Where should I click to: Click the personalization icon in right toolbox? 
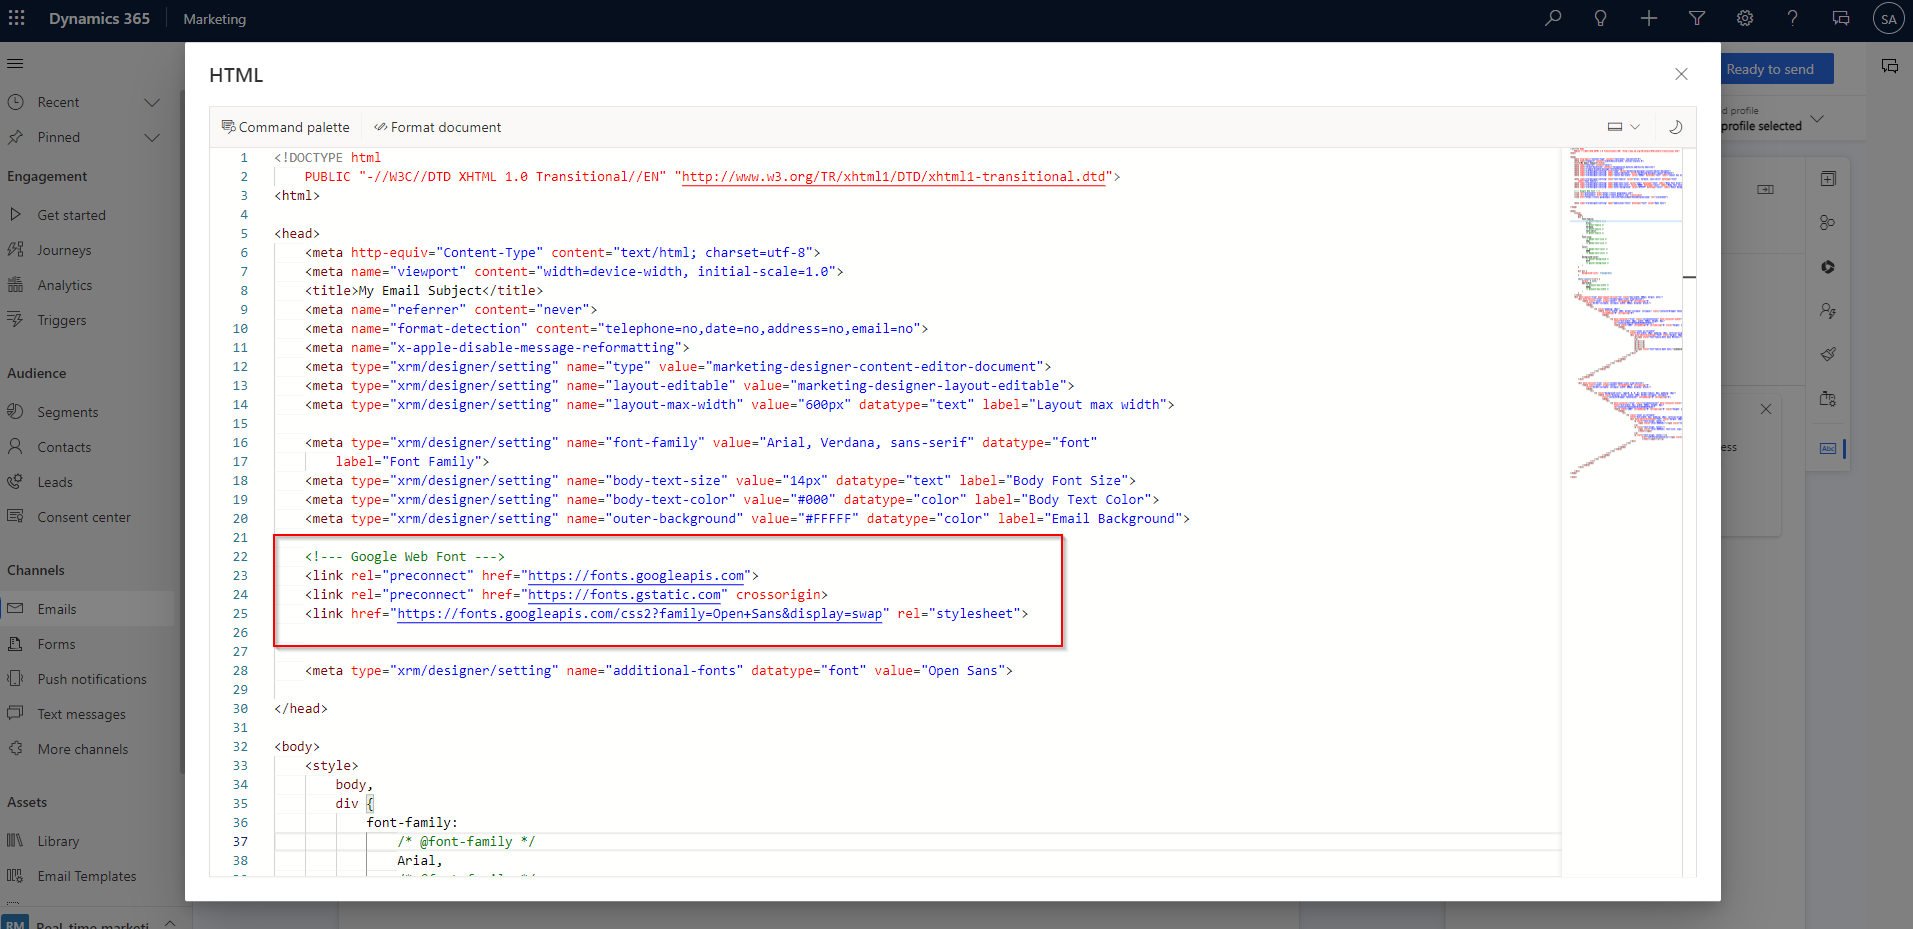tap(1828, 311)
